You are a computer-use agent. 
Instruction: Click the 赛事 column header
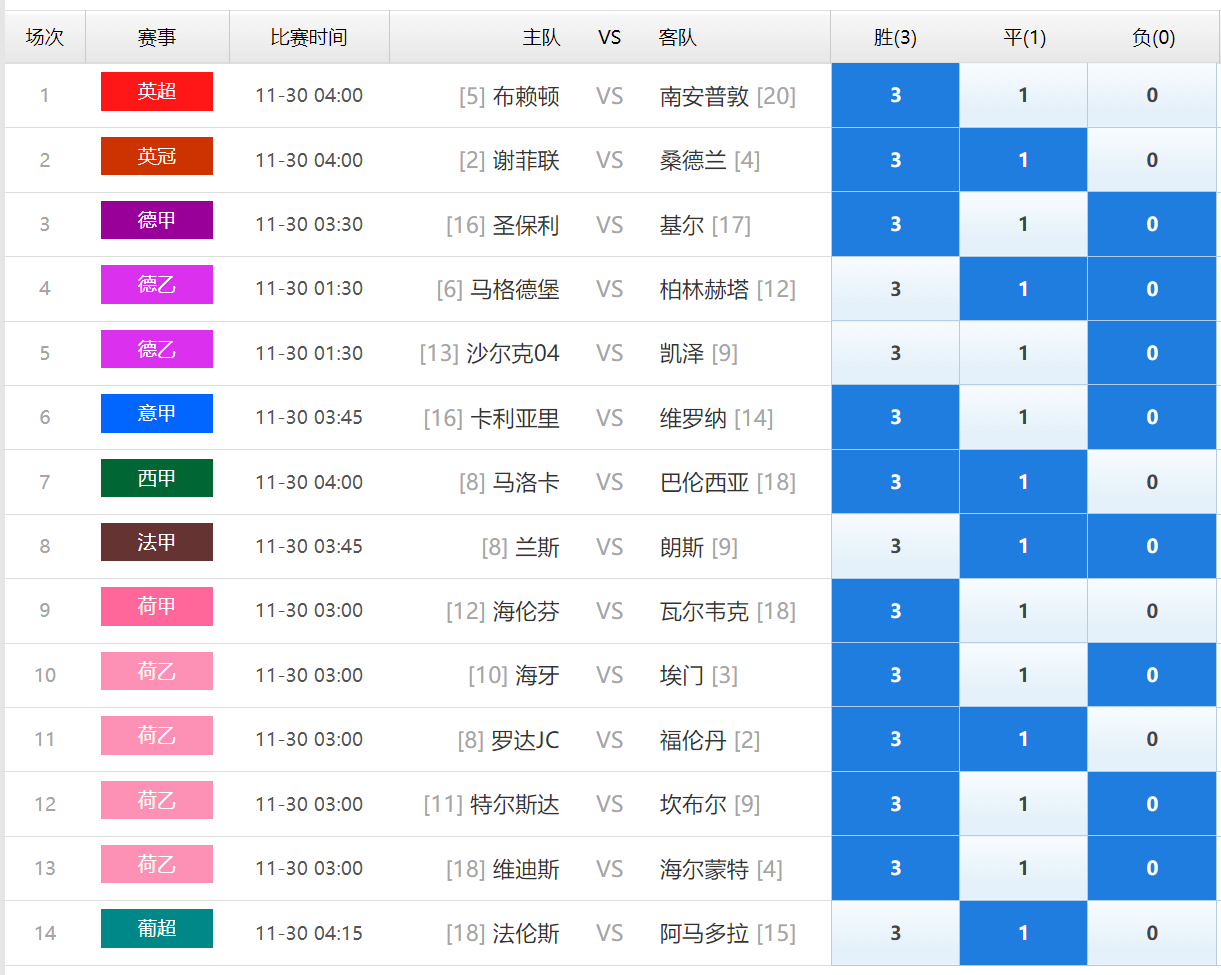click(x=157, y=37)
